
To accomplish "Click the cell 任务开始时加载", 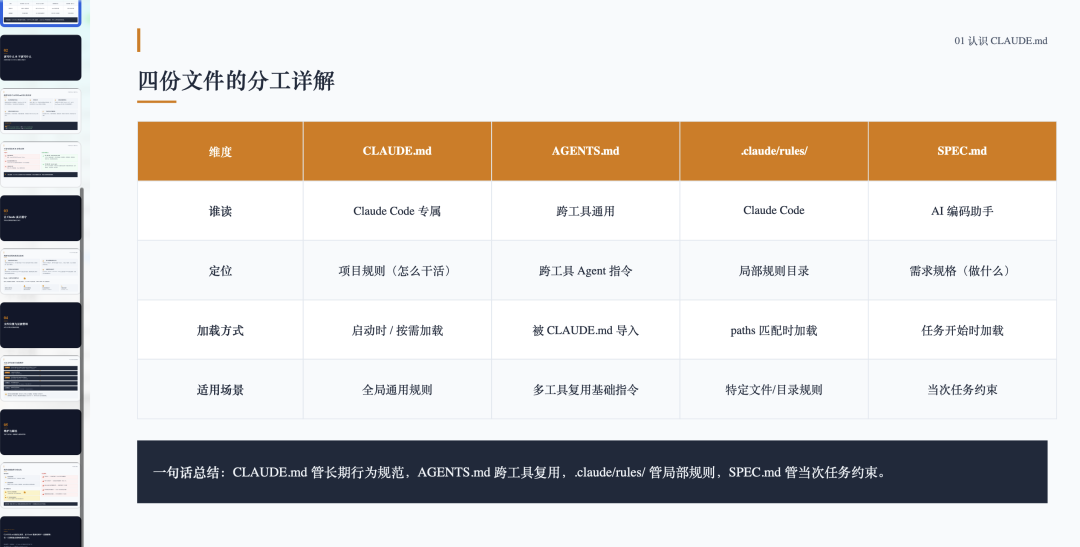I will click(962, 331).
